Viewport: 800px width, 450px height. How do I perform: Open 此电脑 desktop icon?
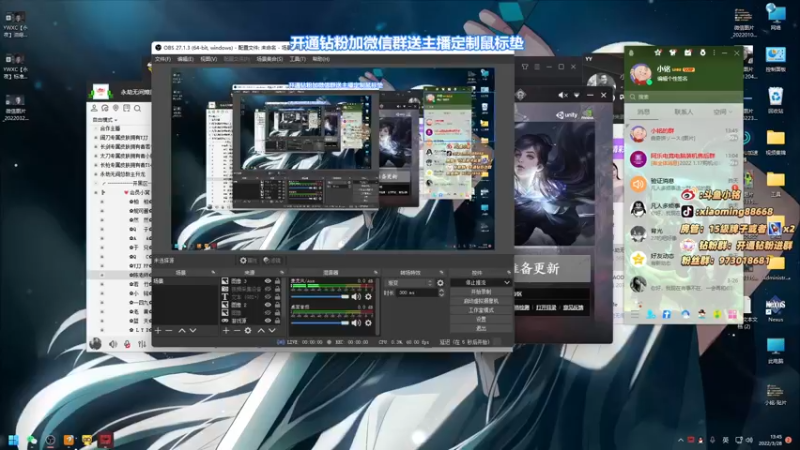pos(776,351)
